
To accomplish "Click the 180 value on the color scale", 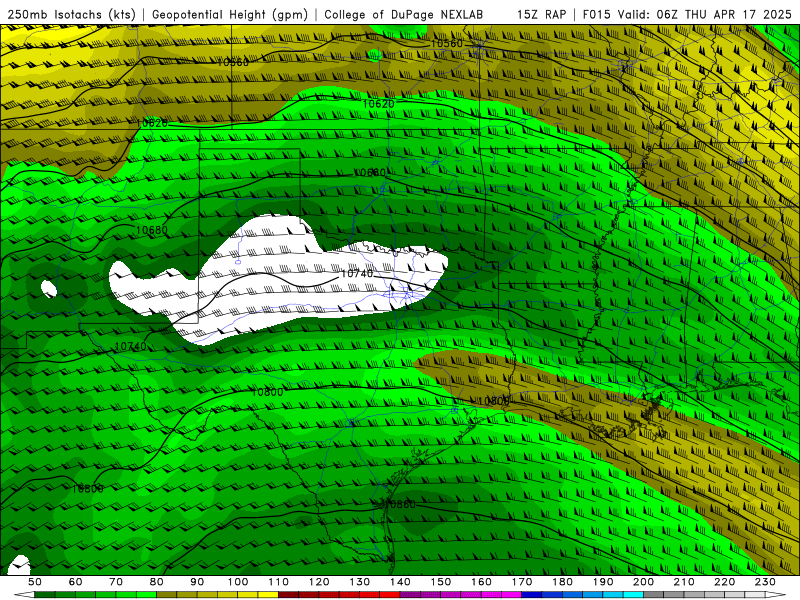I will pyautogui.click(x=563, y=582).
